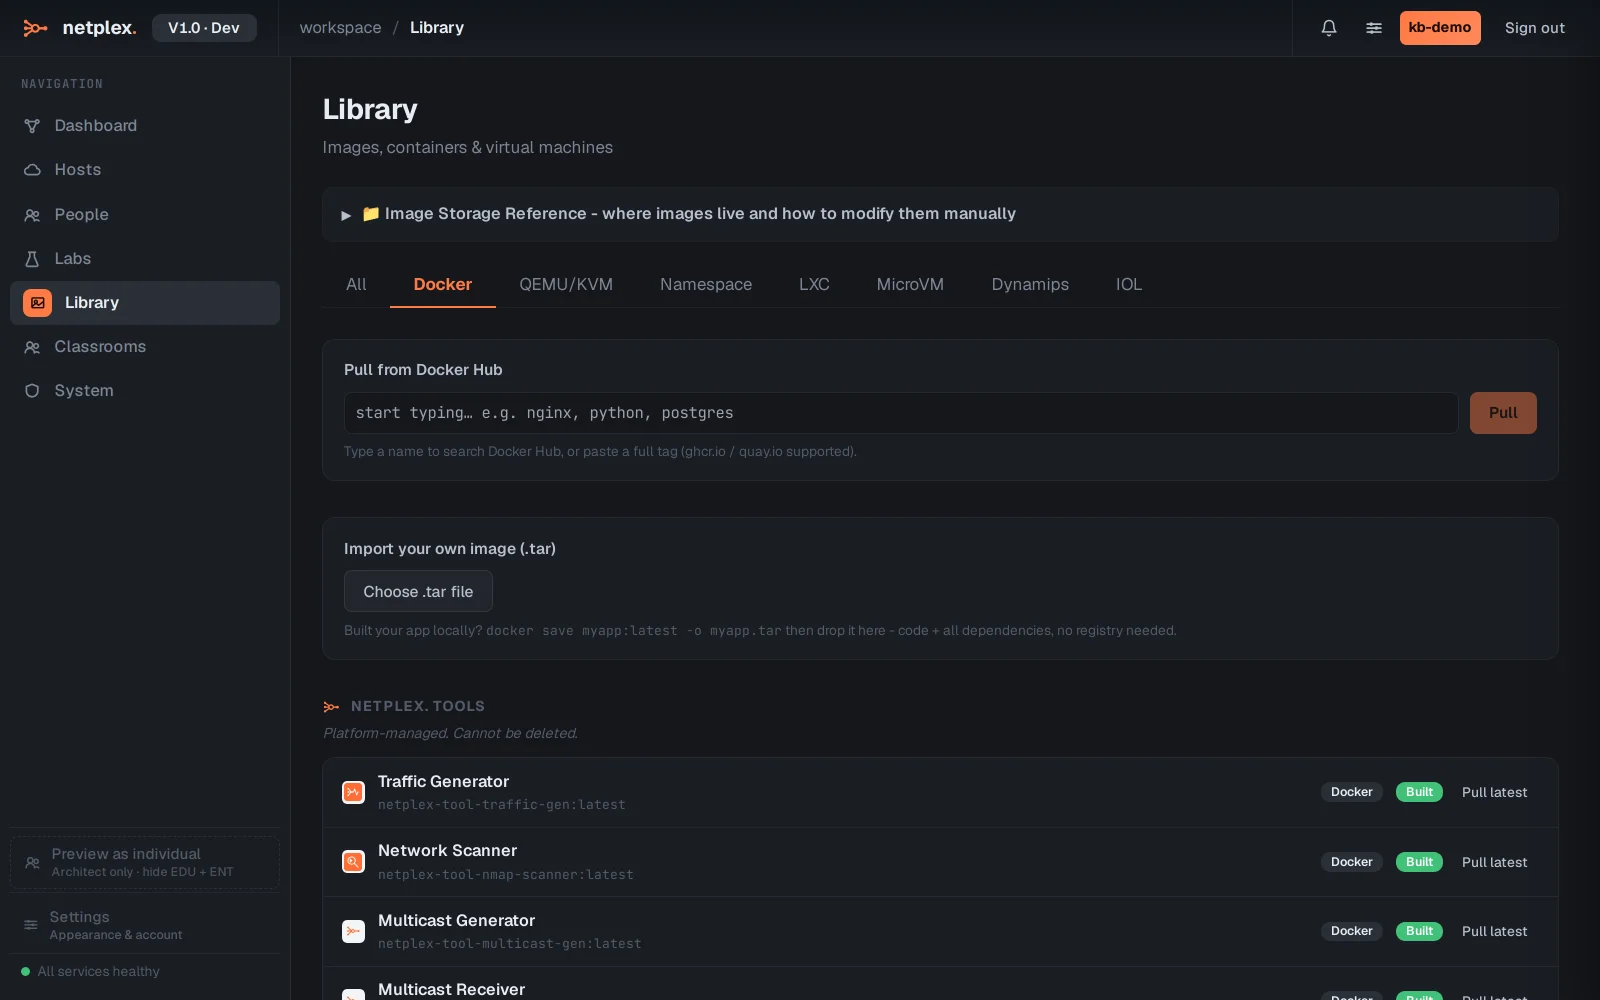Screen dimensions: 1600x1000
Task: Open Dashboard from the navigation
Action: (145, 126)
